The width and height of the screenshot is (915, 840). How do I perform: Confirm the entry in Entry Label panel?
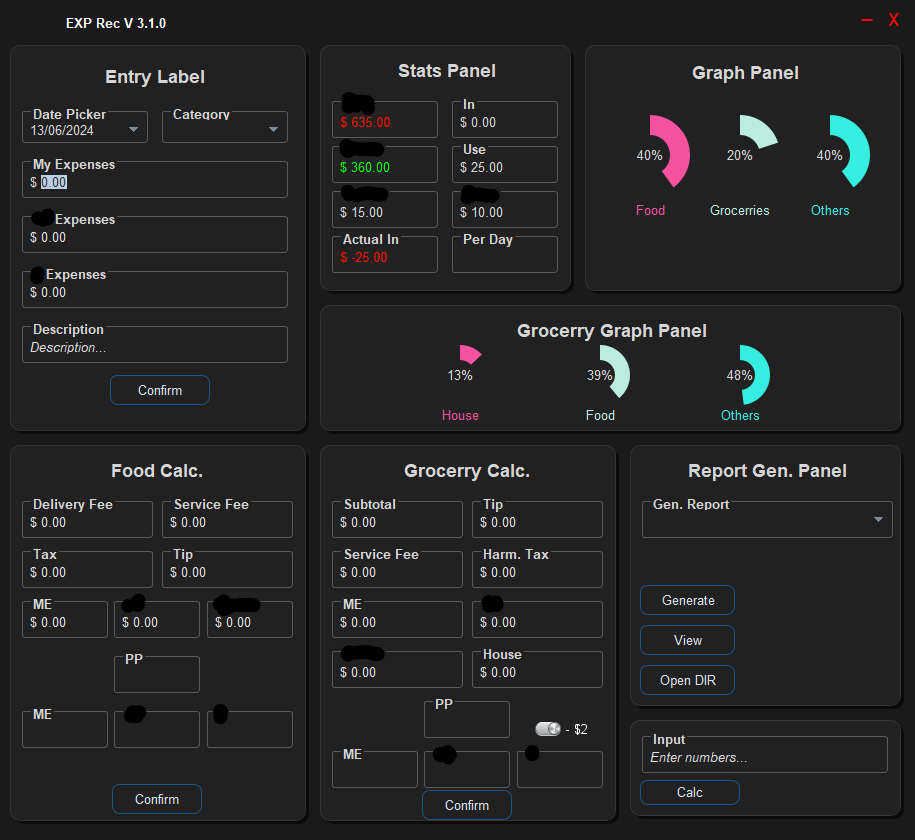(x=159, y=390)
